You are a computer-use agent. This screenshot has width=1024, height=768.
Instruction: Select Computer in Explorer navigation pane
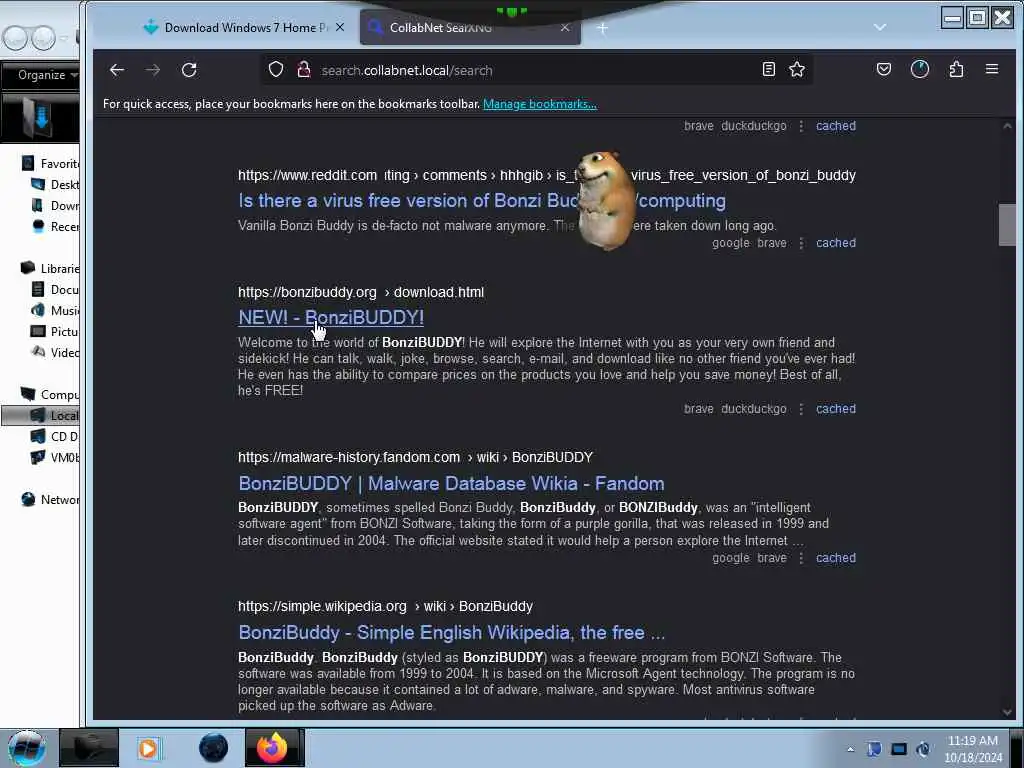(51, 394)
